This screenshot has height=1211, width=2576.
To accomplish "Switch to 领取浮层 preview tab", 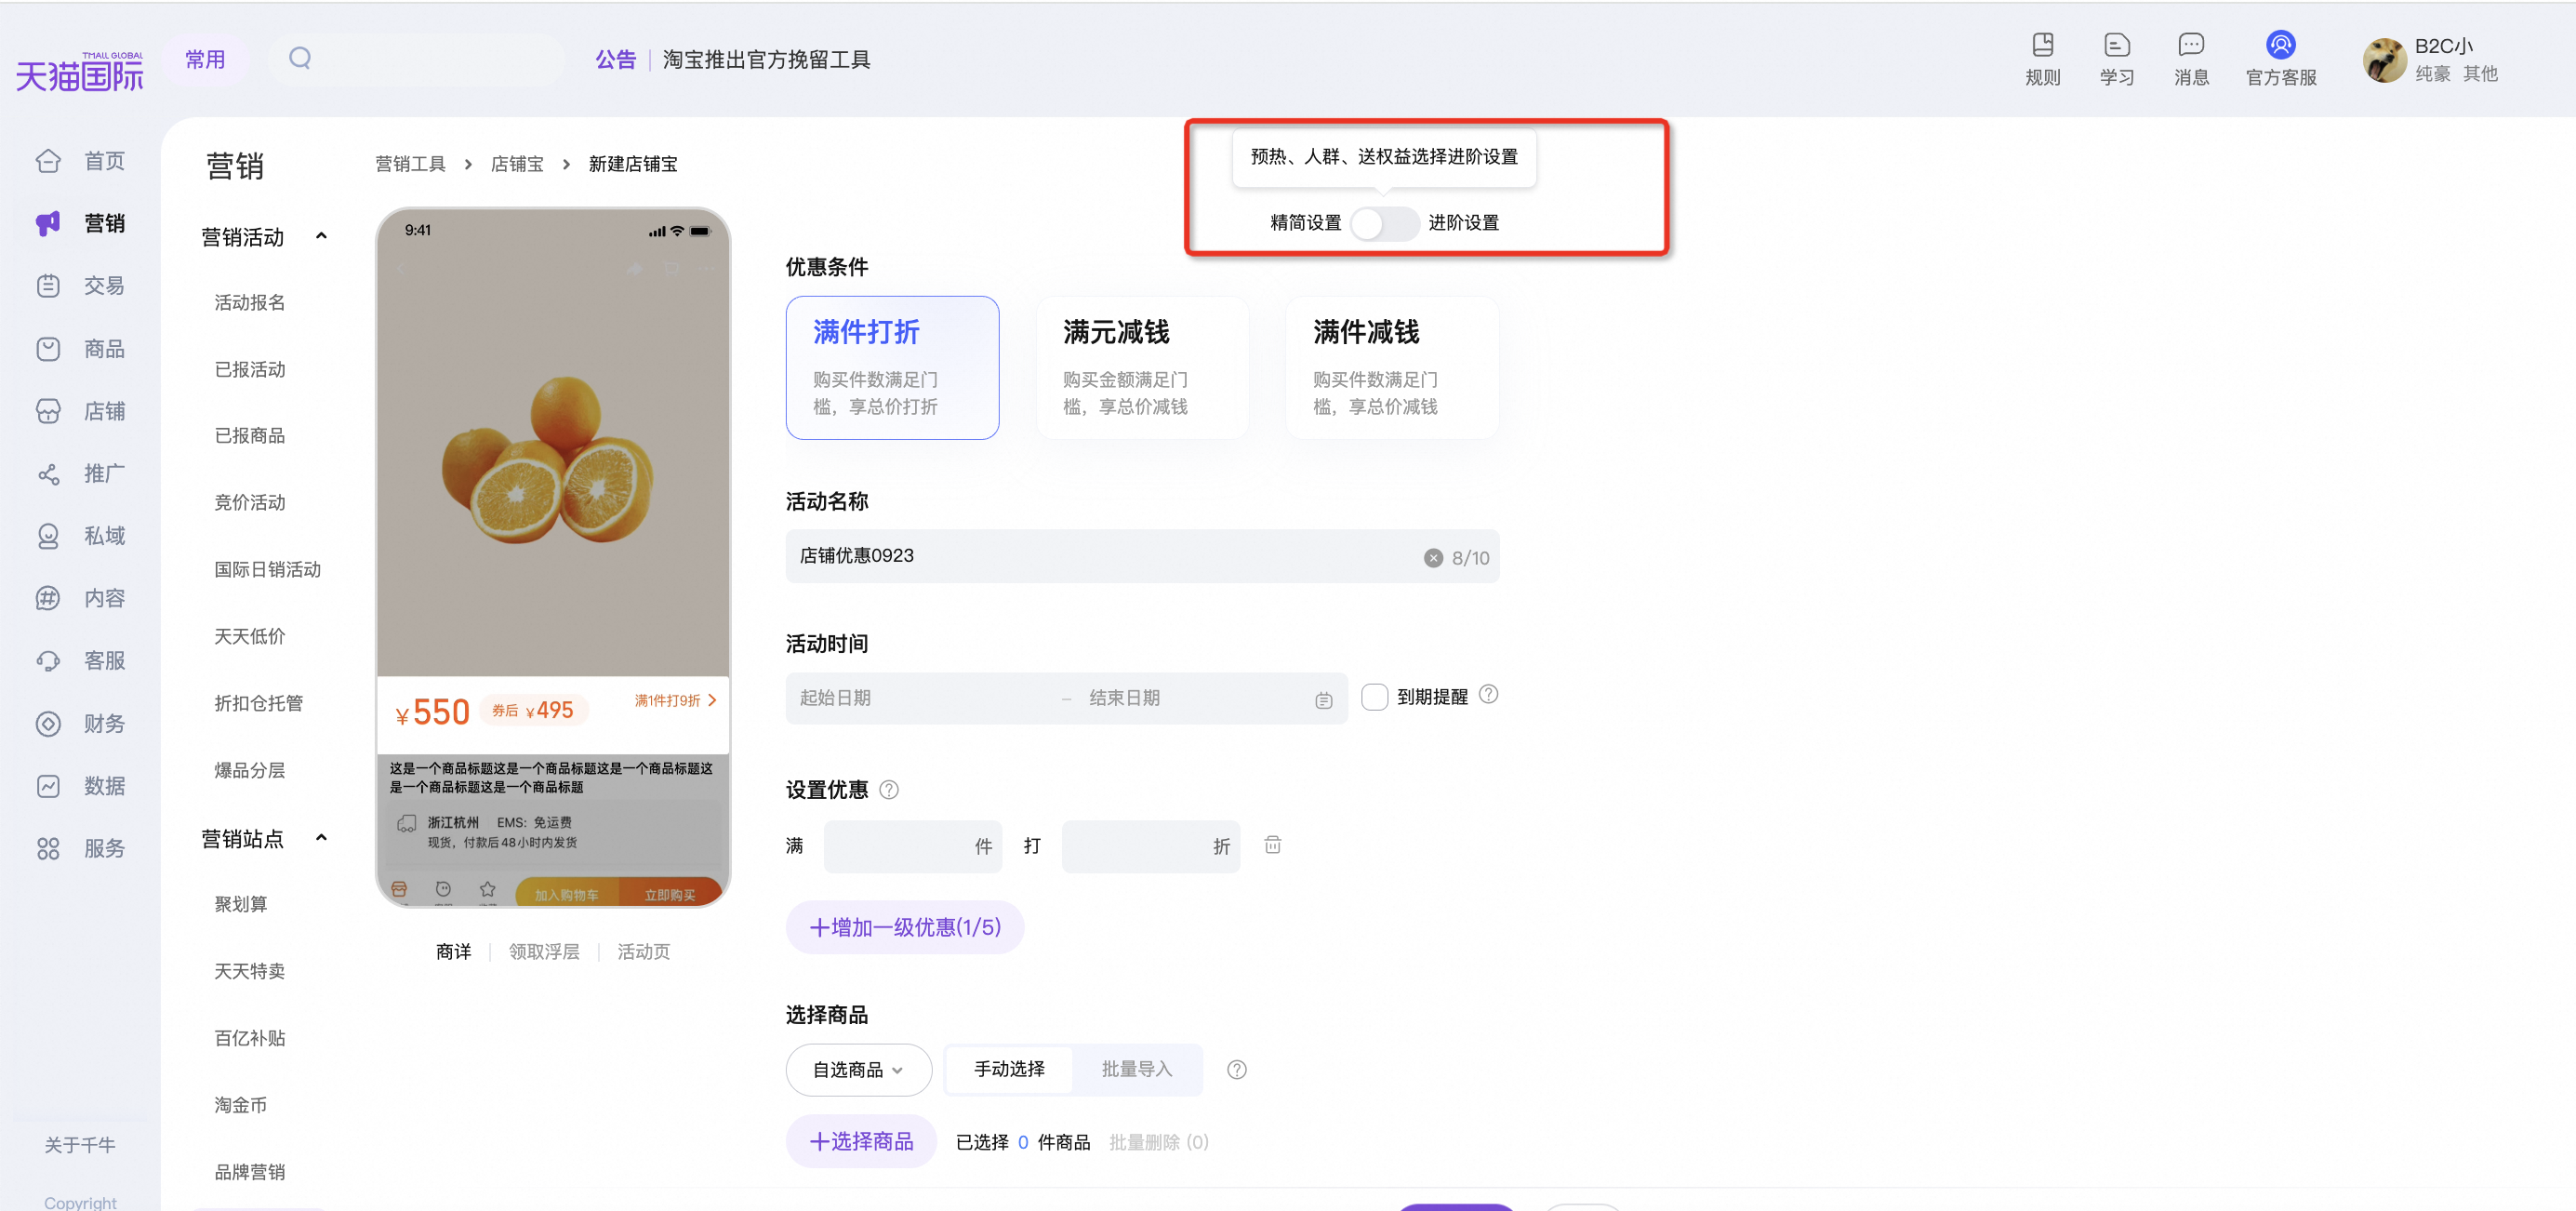I will click(x=544, y=952).
